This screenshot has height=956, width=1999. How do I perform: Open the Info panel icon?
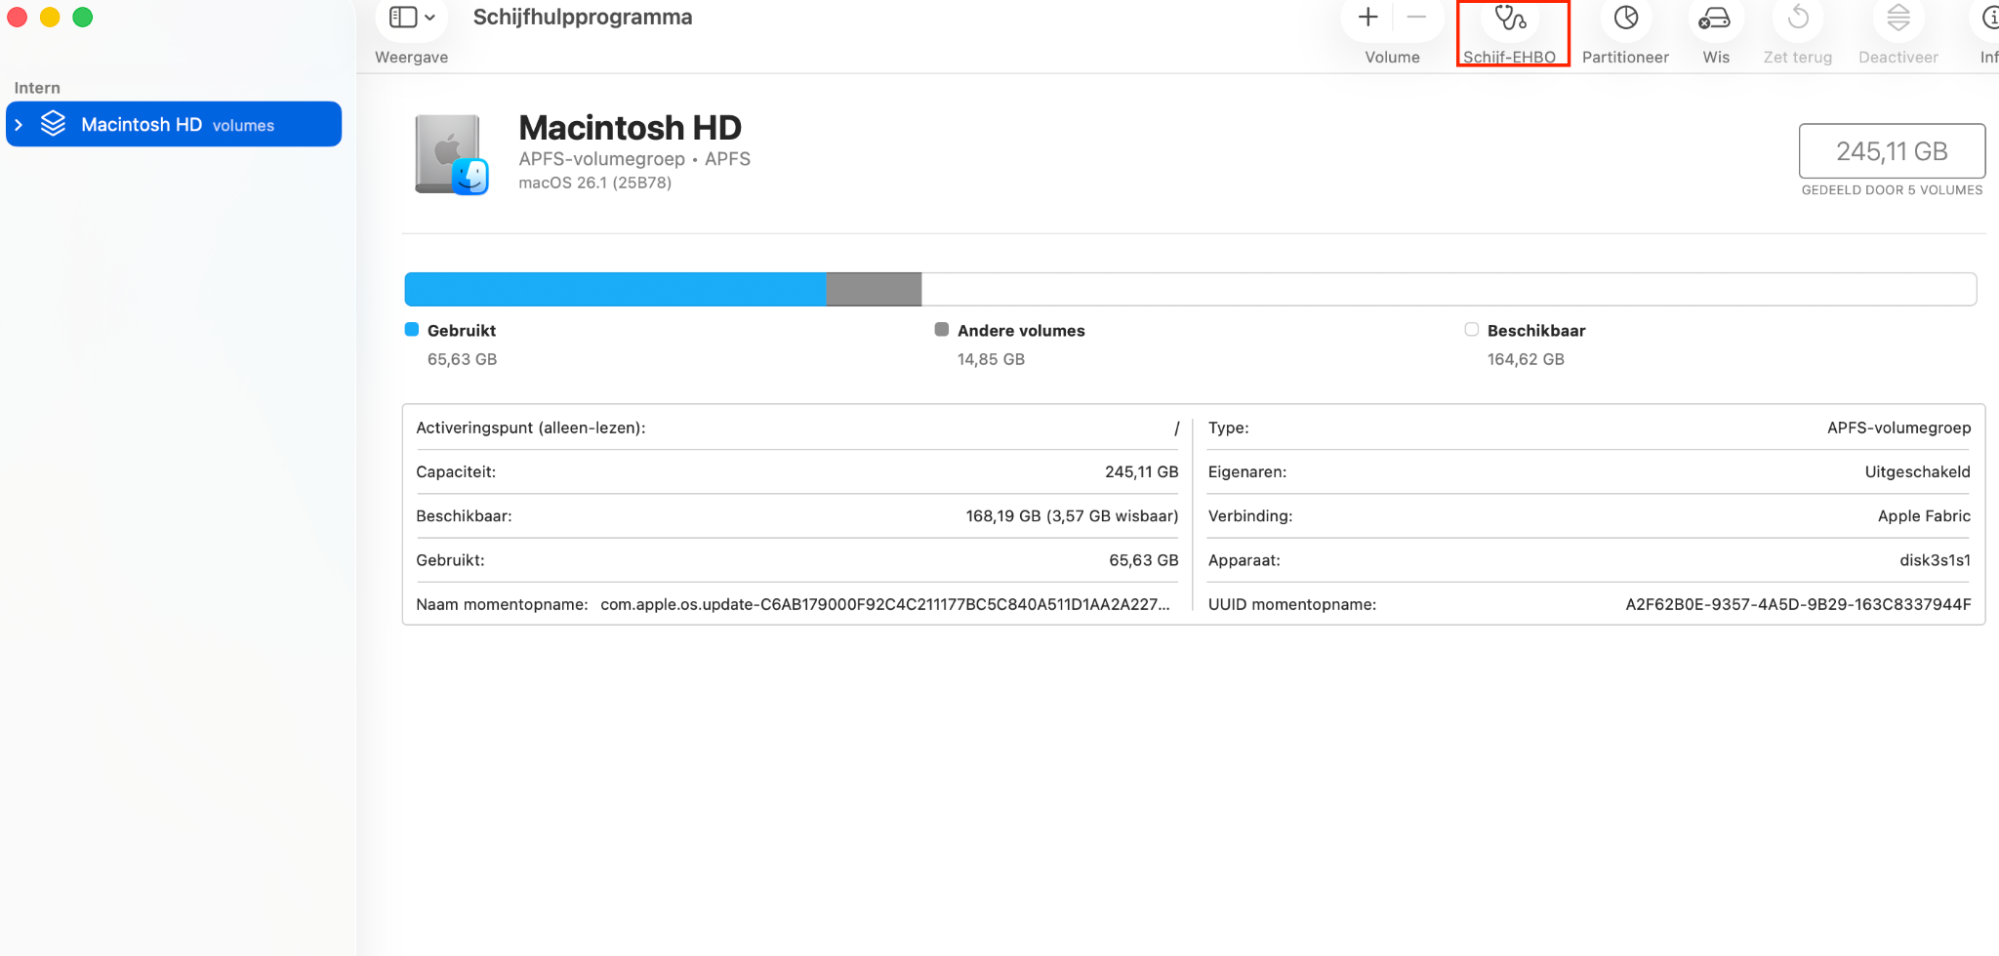1988,20
